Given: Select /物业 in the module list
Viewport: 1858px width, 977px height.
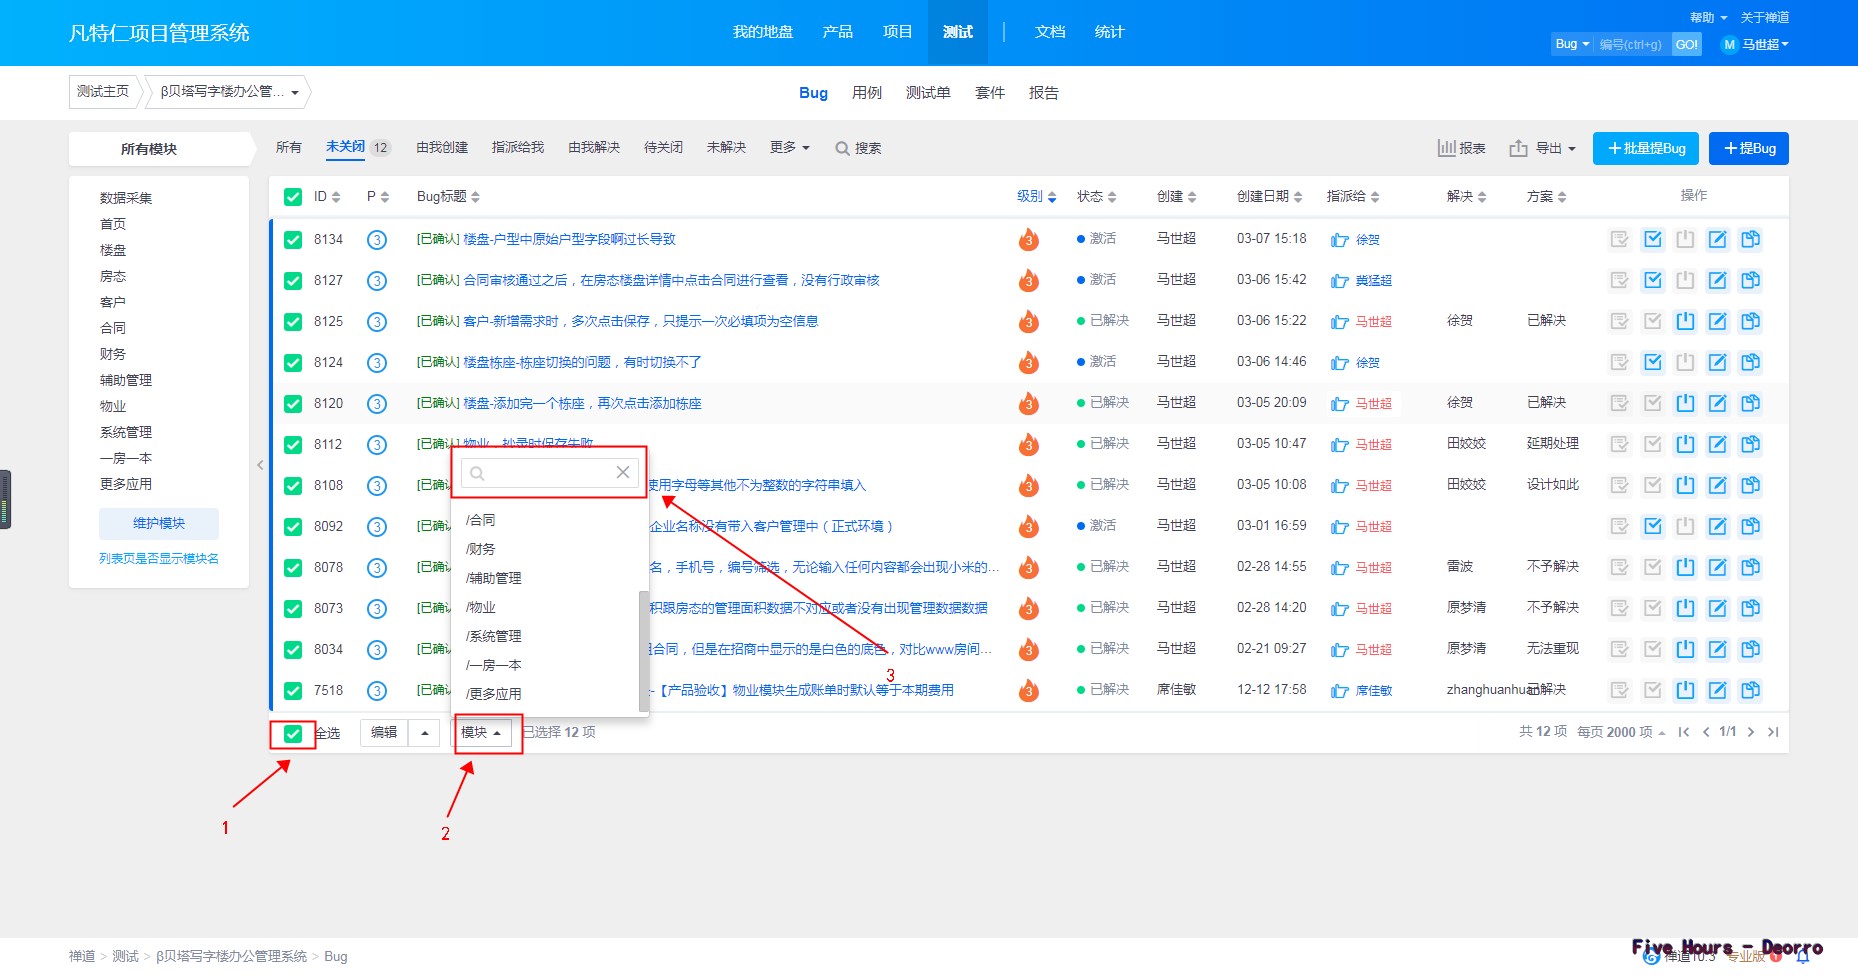Looking at the screenshot, I should [481, 607].
